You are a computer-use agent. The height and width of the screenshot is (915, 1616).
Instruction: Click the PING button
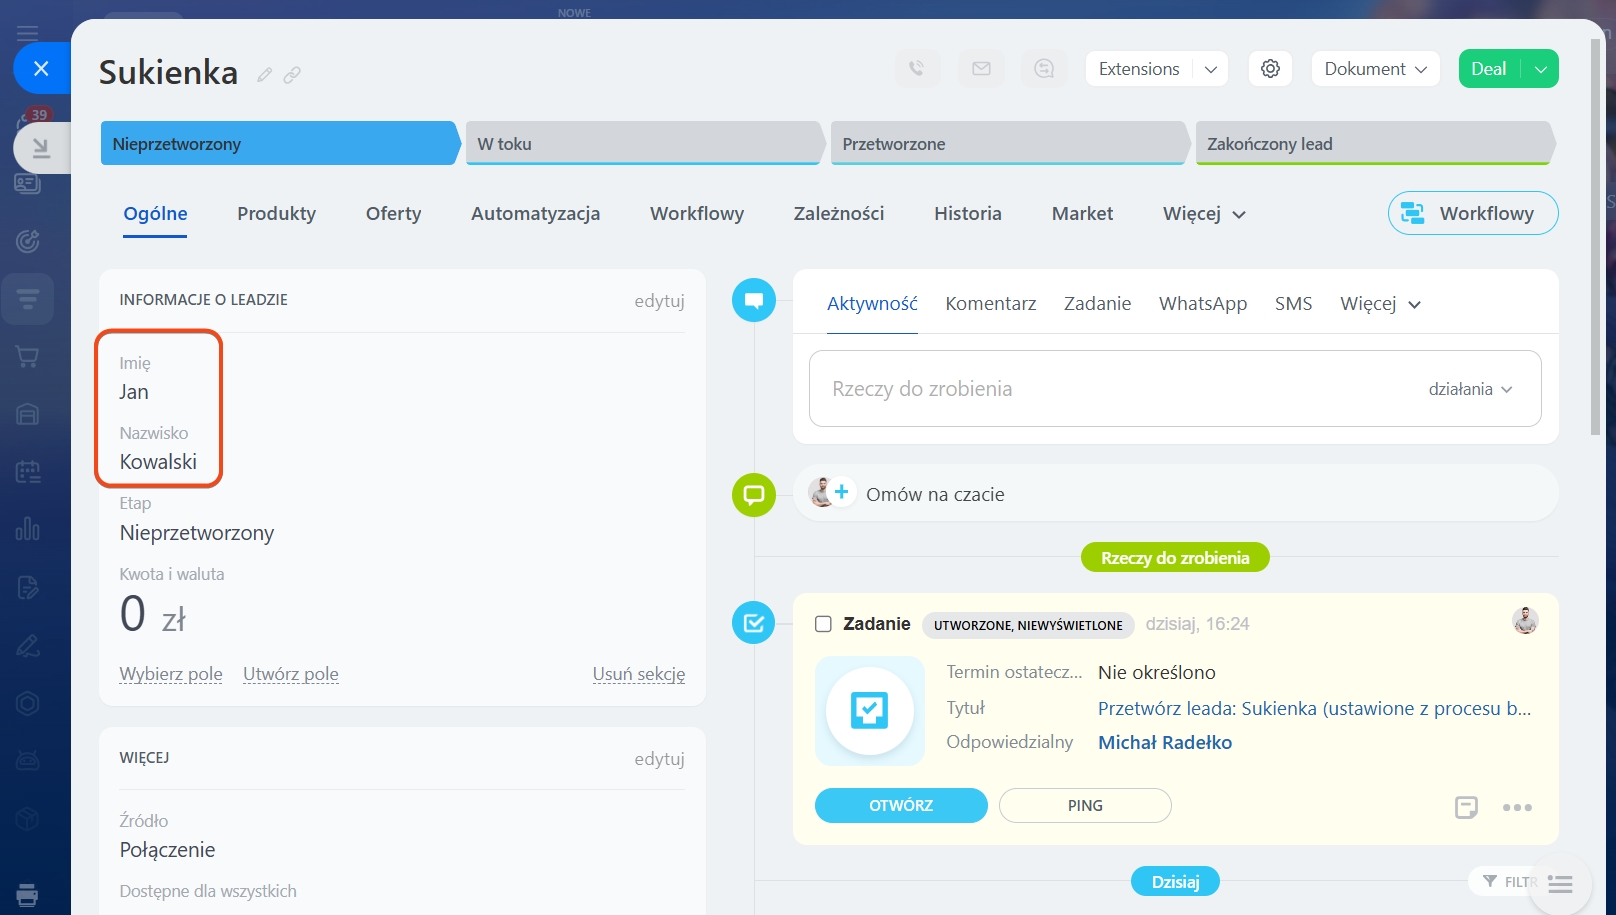tap(1085, 806)
